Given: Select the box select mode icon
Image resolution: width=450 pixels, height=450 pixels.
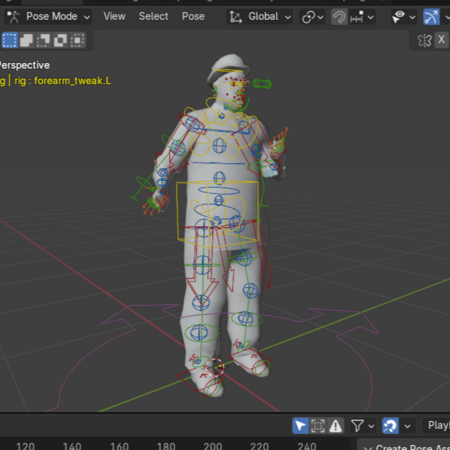Looking at the screenshot, I should [x=9, y=40].
